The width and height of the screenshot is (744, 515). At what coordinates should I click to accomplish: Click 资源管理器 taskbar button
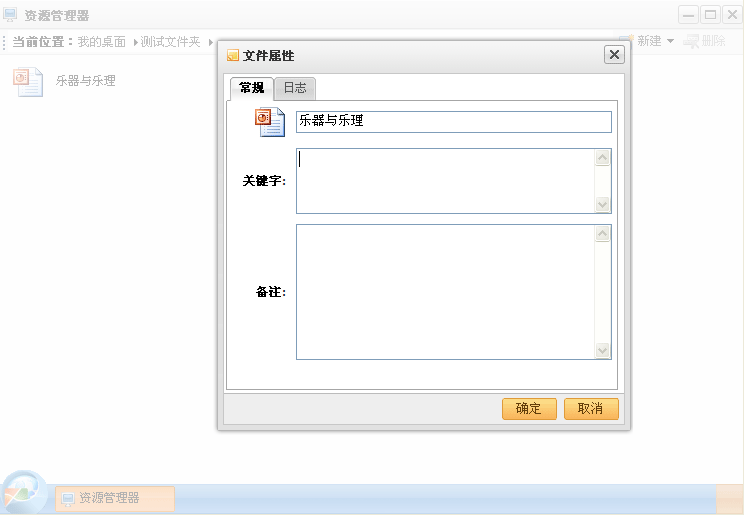[115, 498]
